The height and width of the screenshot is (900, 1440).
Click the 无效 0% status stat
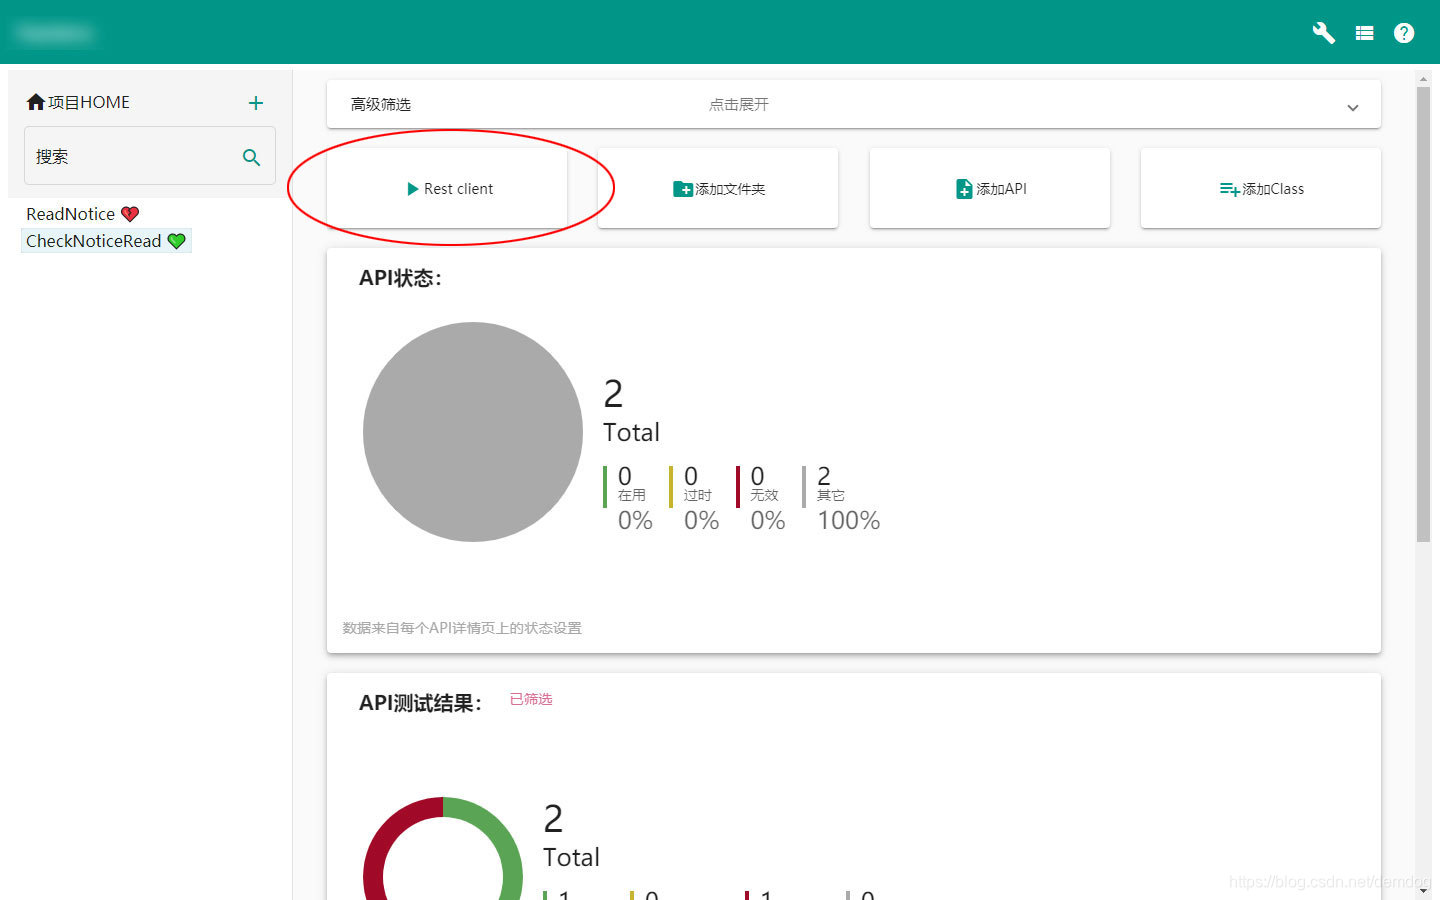(x=763, y=498)
